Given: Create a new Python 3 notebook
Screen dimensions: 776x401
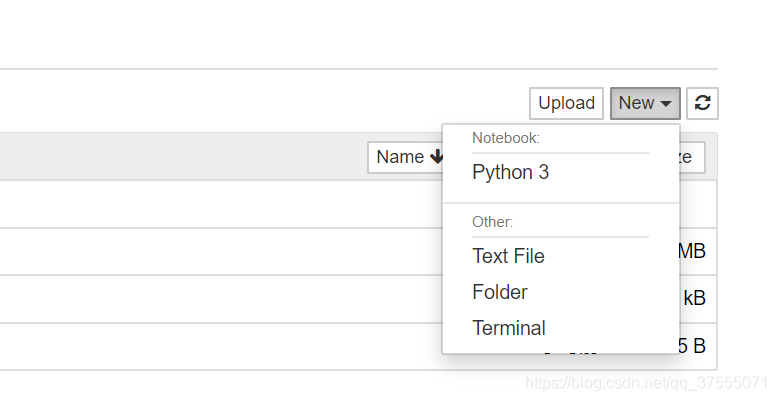Looking at the screenshot, I should tap(510, 172).
